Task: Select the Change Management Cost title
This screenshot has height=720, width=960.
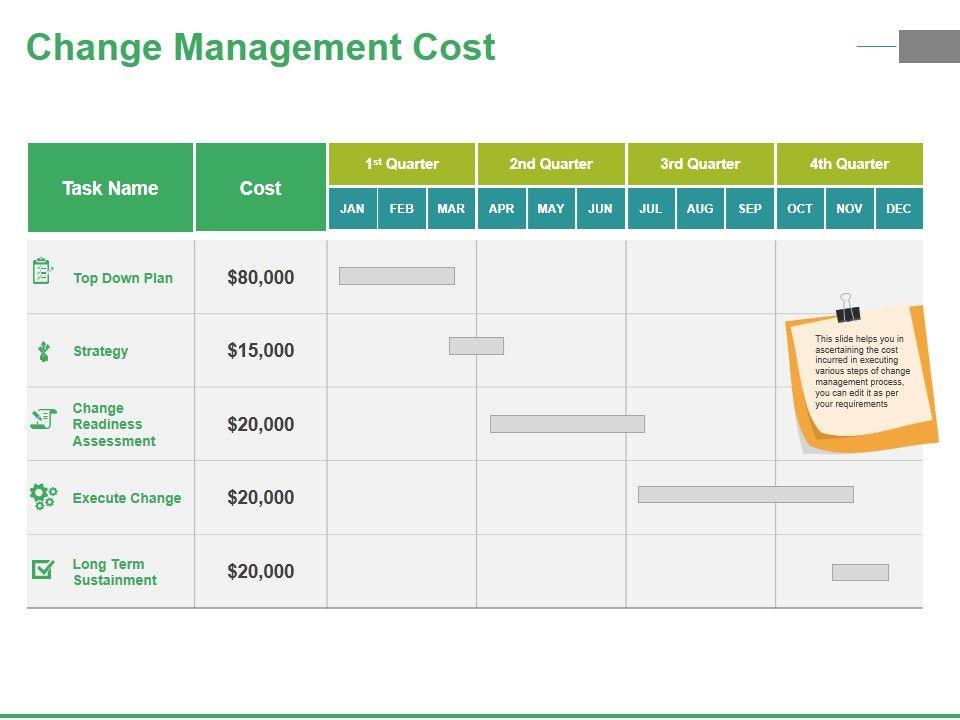Action: tap(261, 47)
